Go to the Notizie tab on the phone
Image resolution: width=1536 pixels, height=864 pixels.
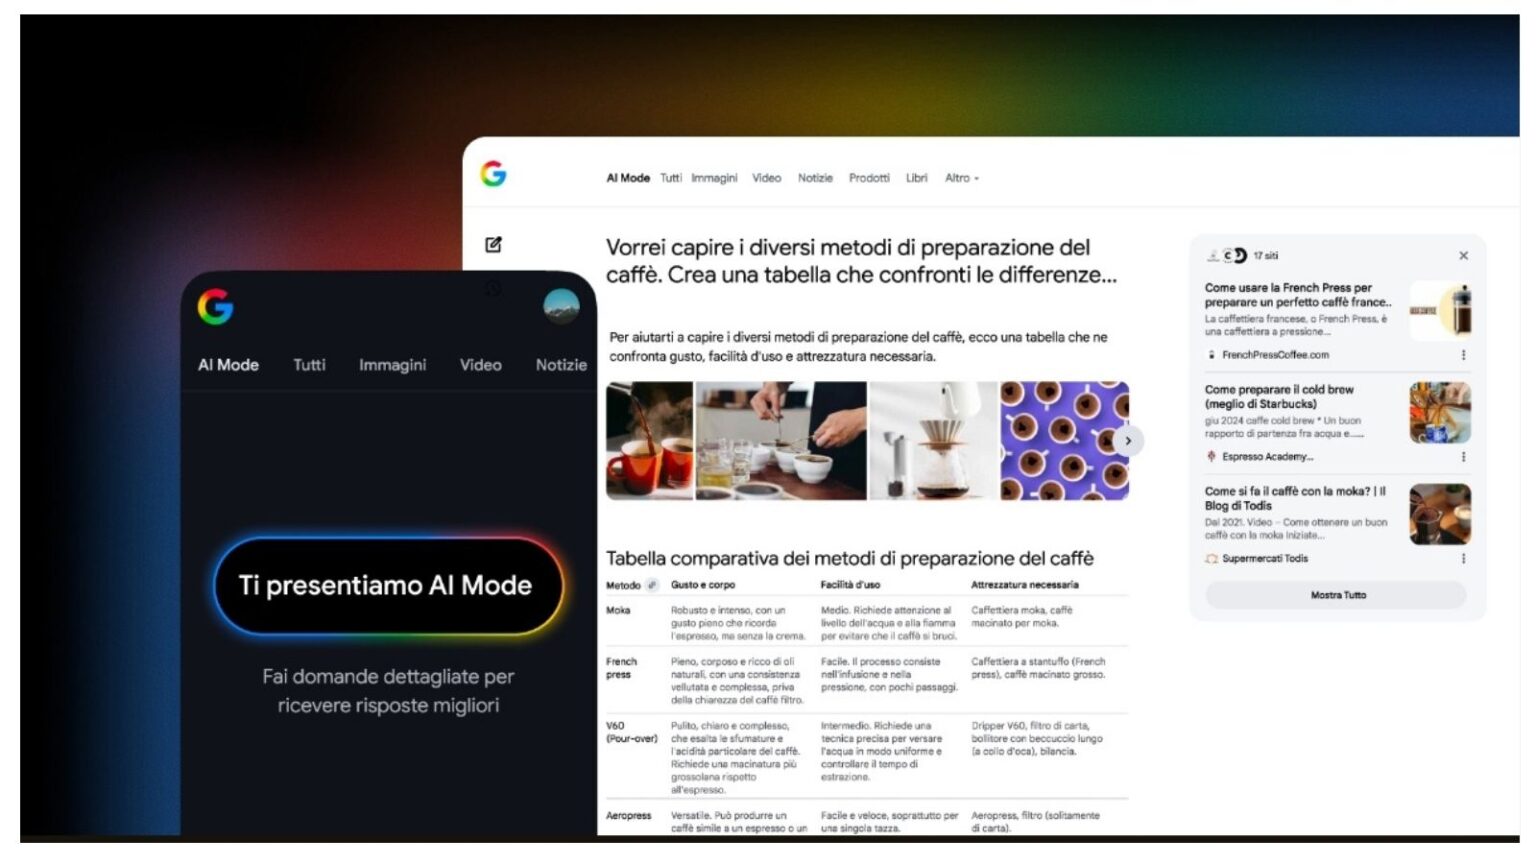coord(561,365)
